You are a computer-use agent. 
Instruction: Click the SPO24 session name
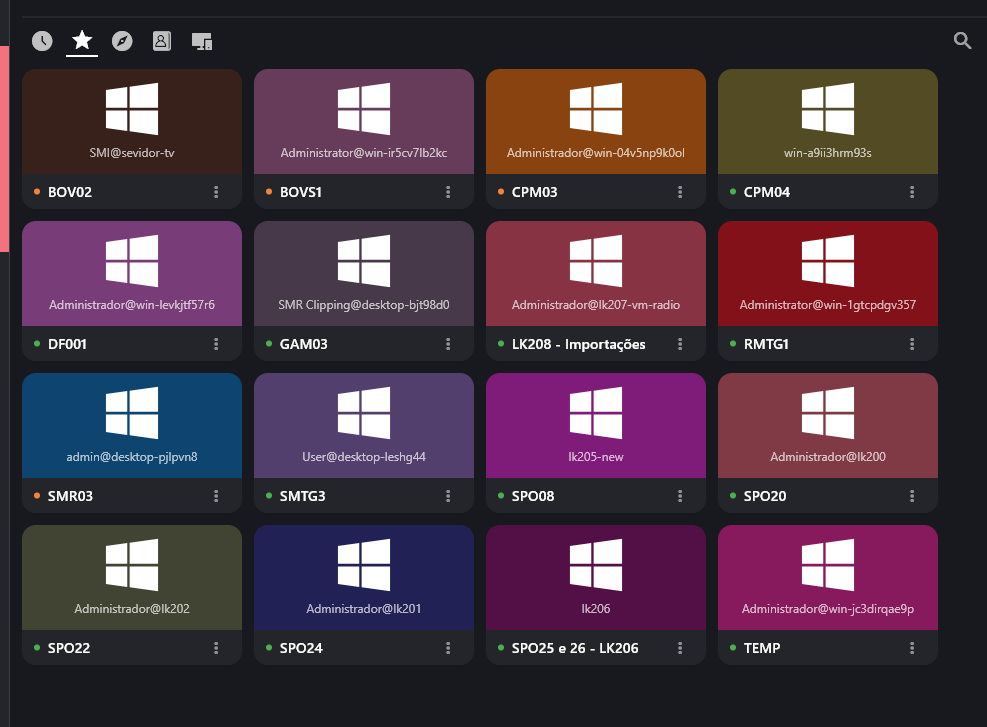click(x=301, y=648)
